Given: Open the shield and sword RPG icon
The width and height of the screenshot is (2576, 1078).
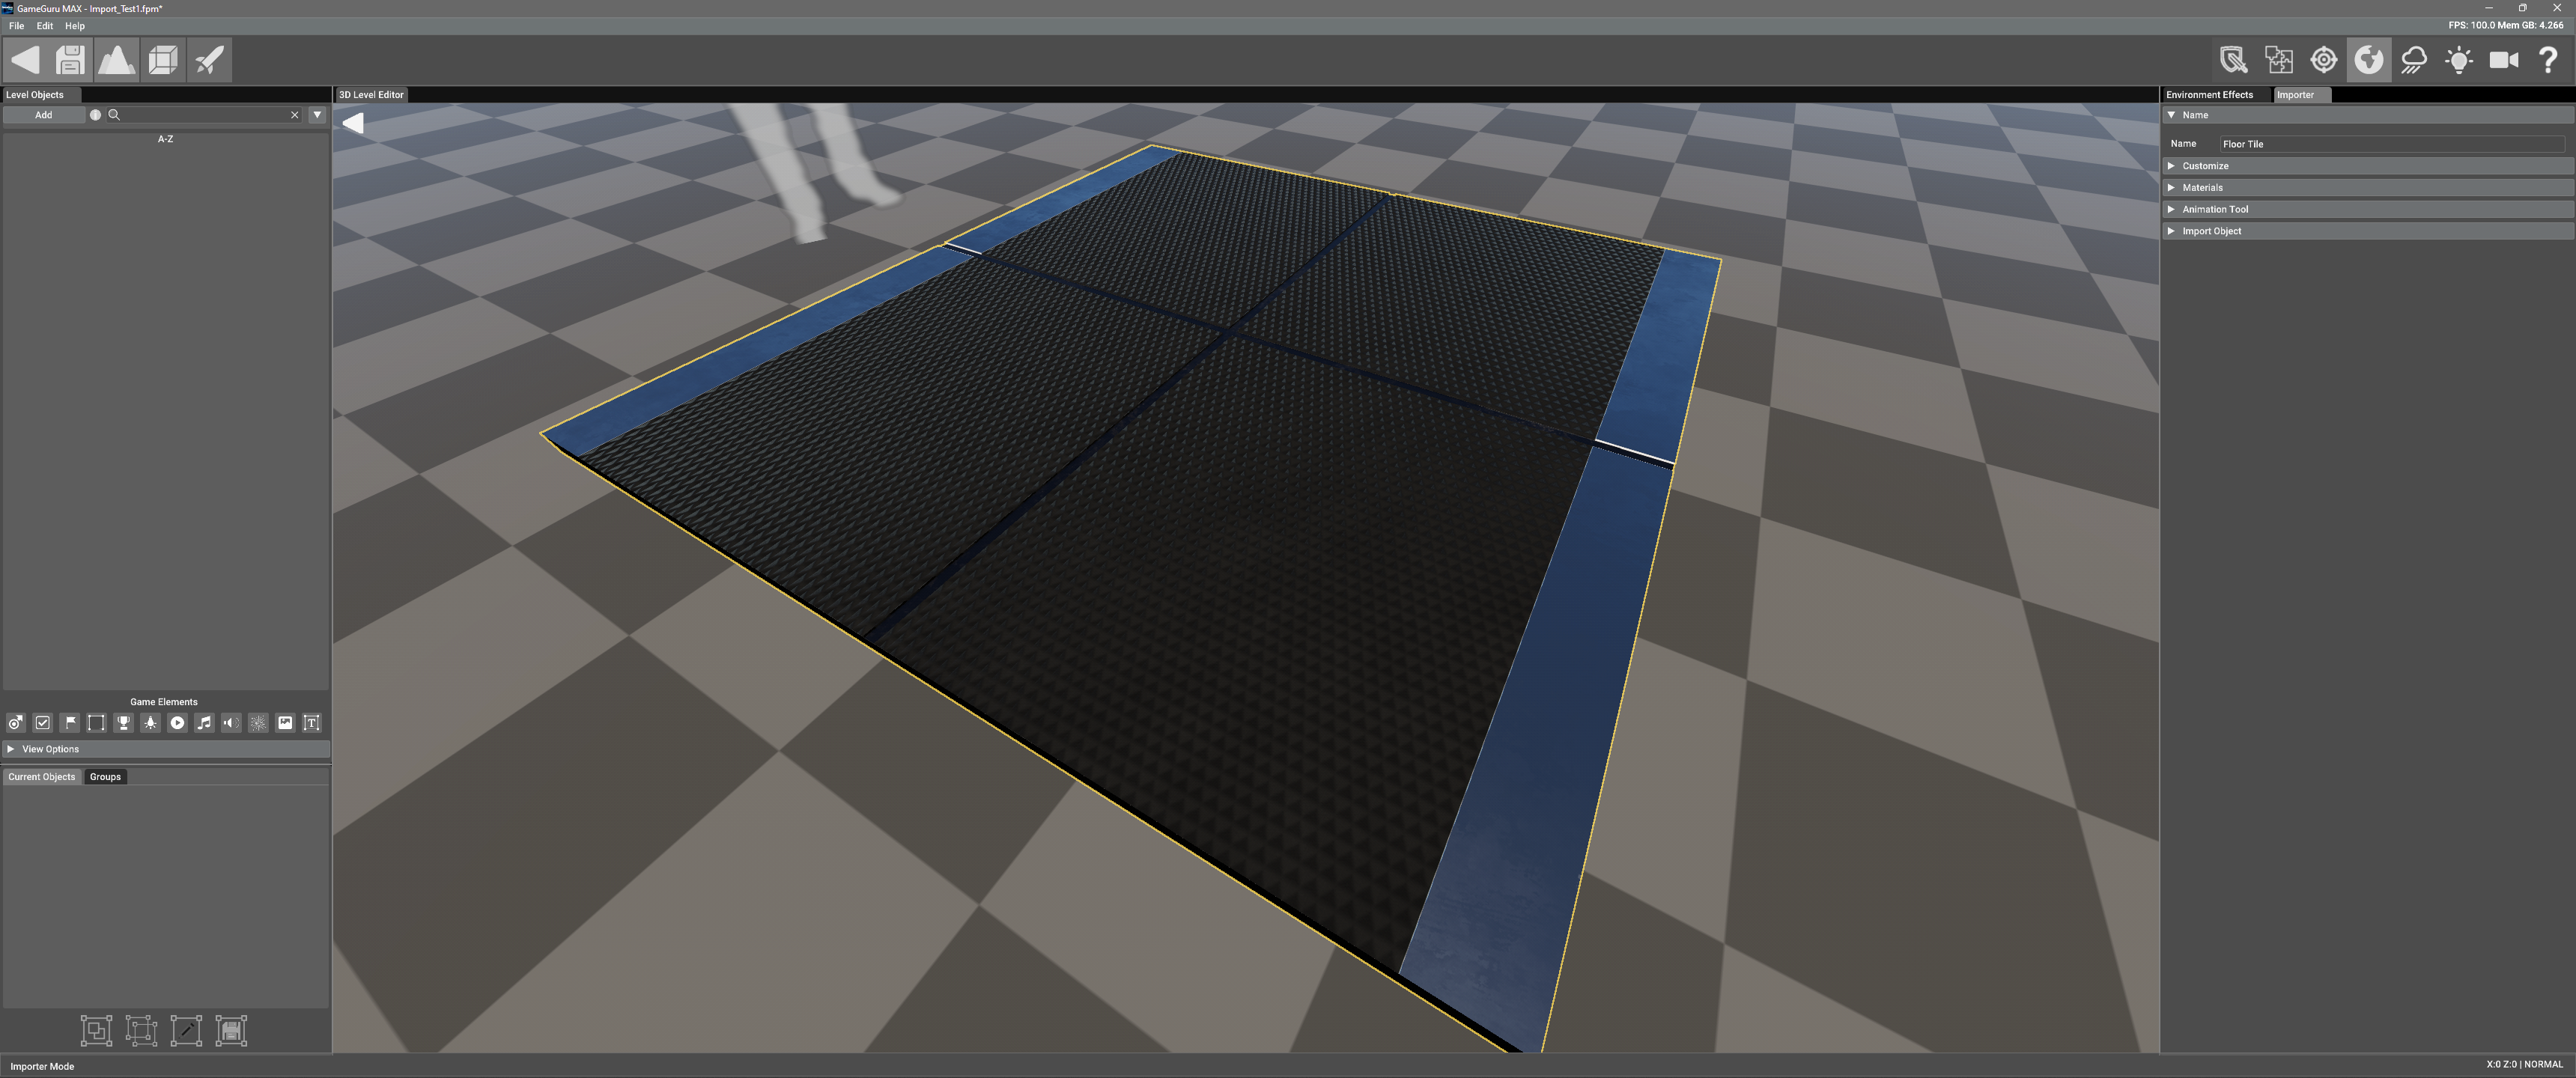Looking at the screenshot, I should tap(2233, 60).
